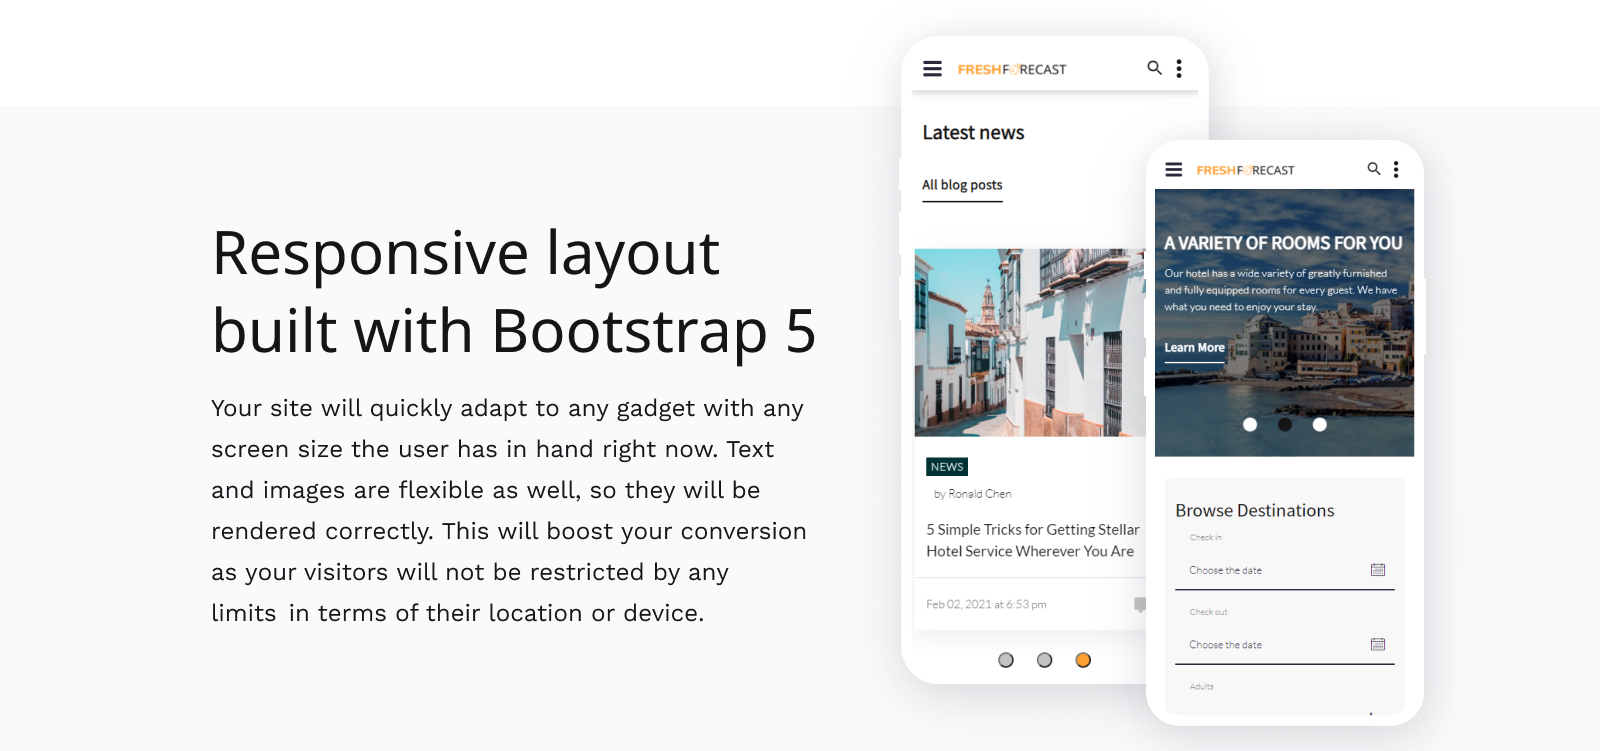This screenshot has height=751, width=1600.
Task: Click the Check in date field
Action: (x=1285, y=570)
